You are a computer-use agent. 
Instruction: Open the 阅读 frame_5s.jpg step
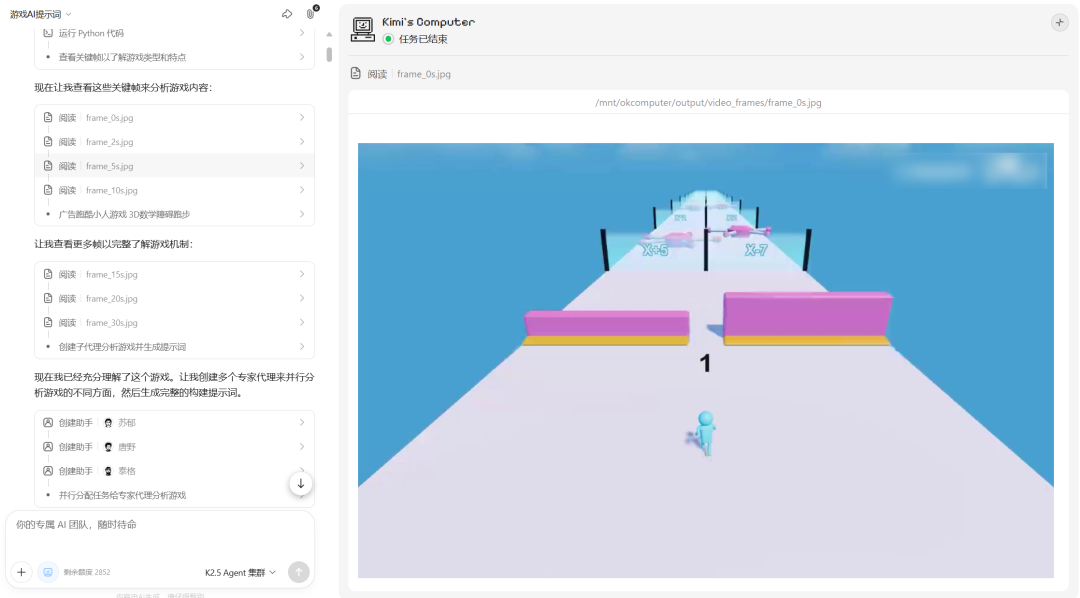pos(175,166)
